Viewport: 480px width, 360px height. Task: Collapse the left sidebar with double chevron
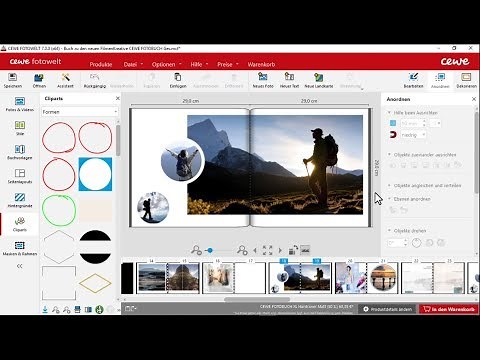pos(20,266)
